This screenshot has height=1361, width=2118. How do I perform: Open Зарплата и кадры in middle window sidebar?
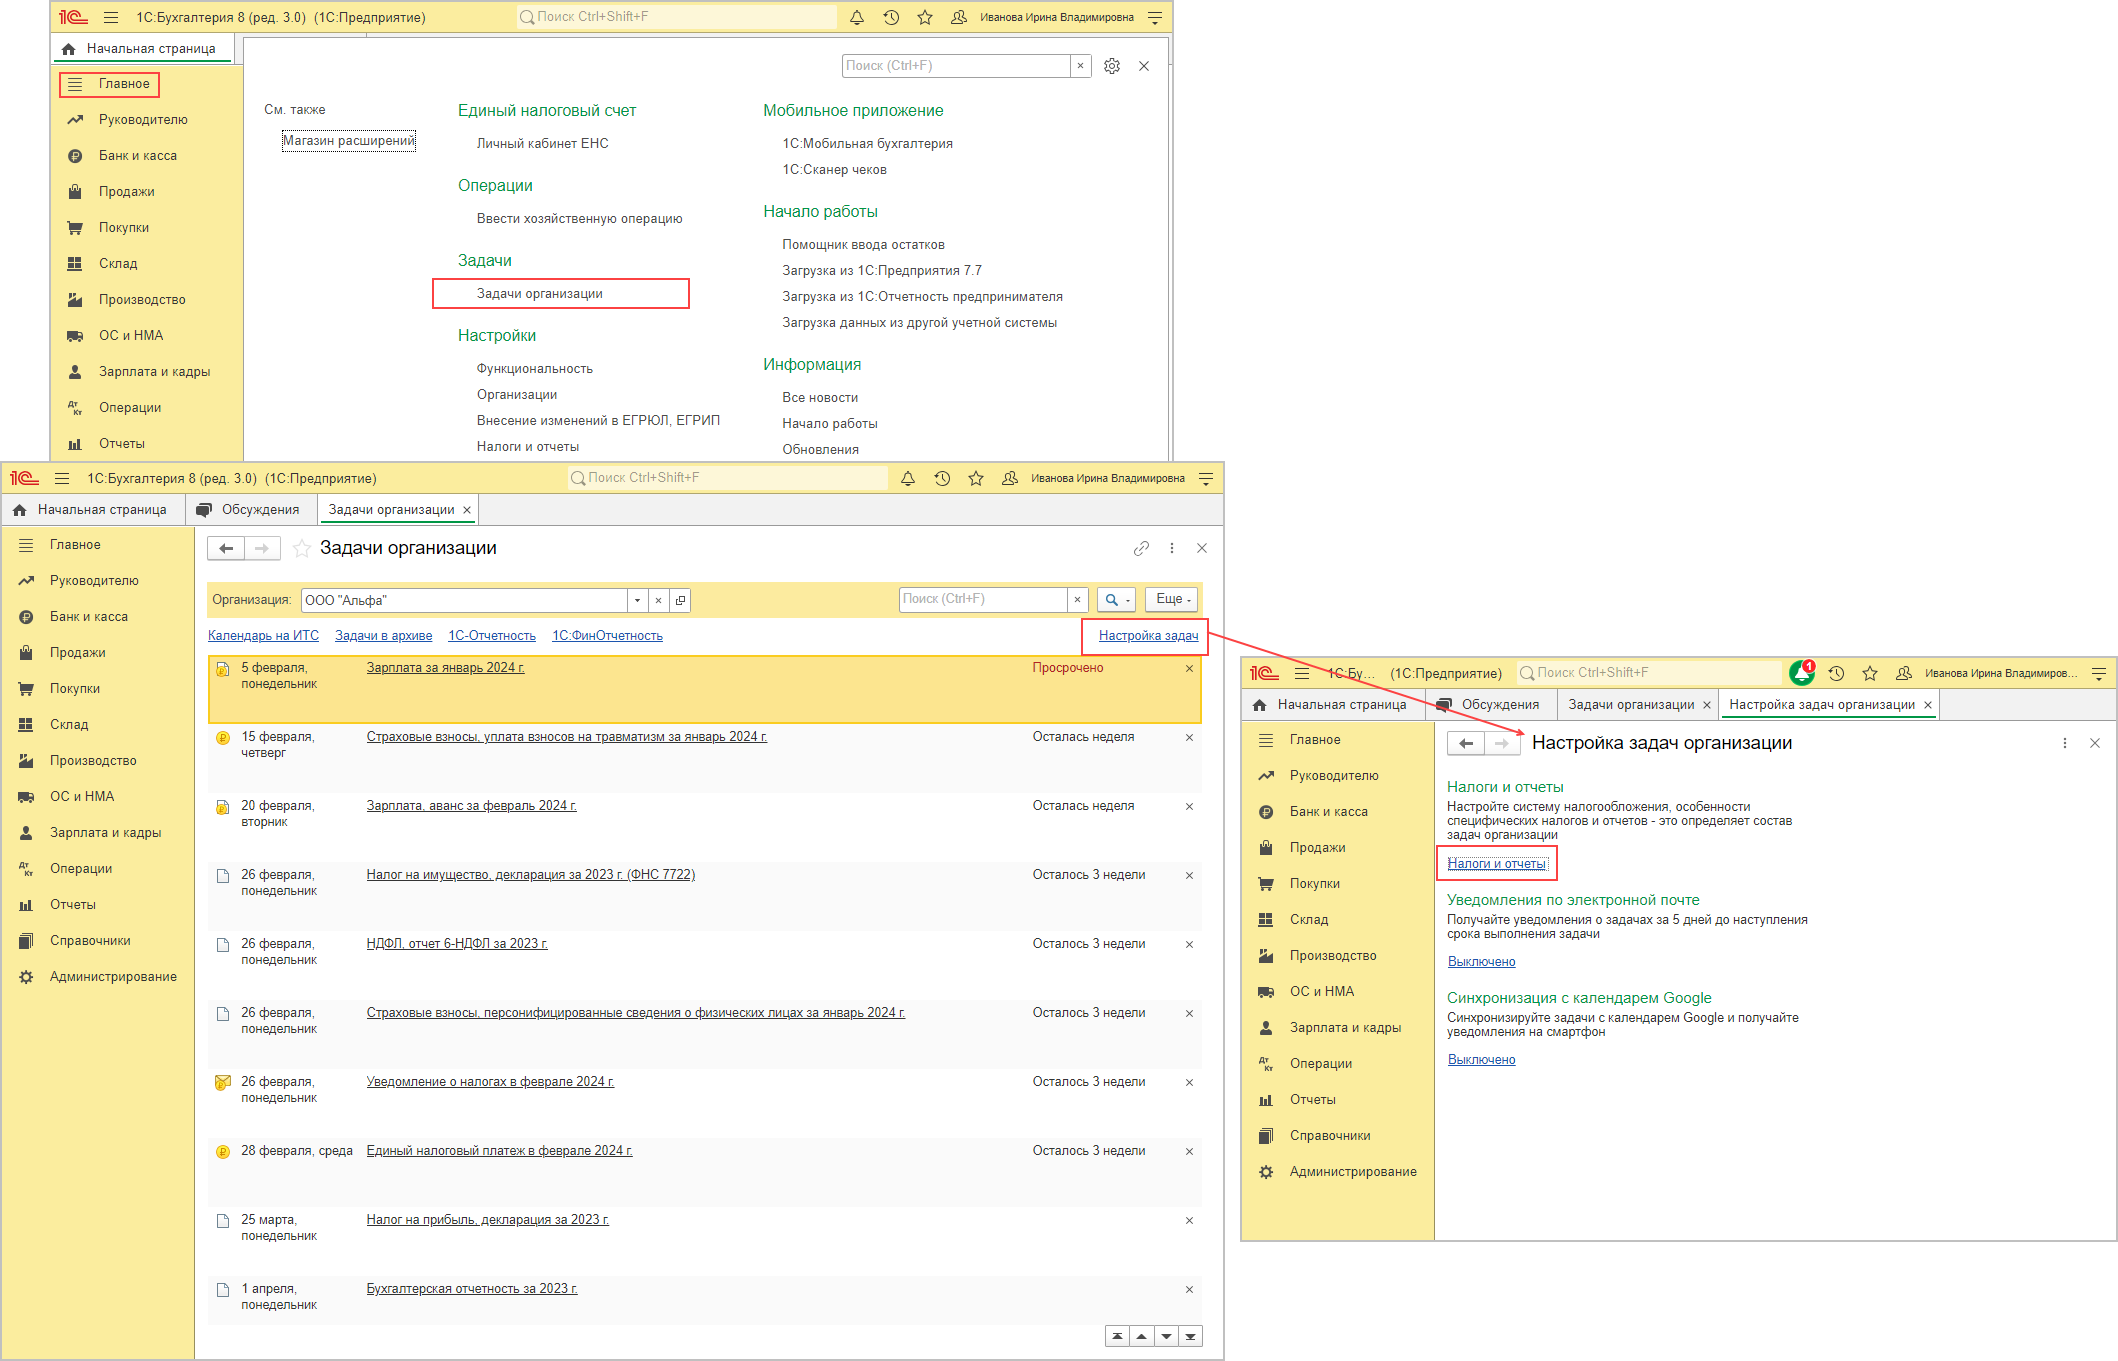[105, 833]
